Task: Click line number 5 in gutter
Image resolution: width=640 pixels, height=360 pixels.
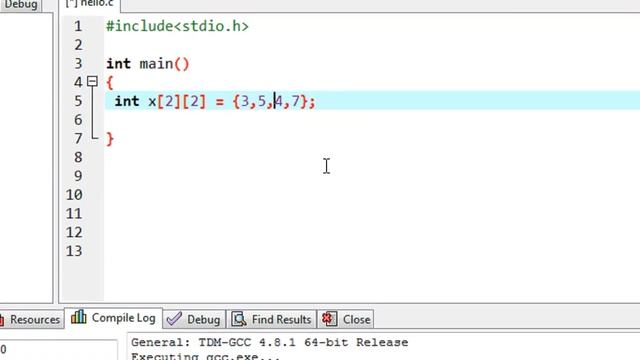Action: coord(78,101)
